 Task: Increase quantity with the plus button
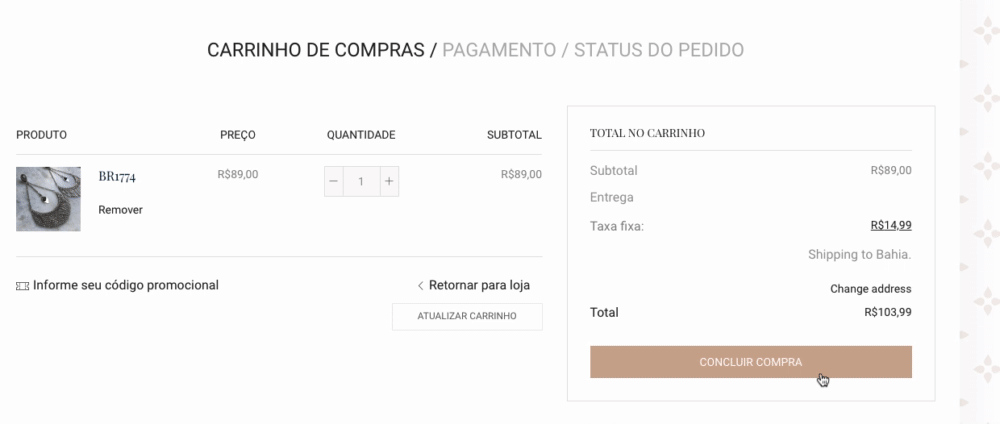point(389,182)
